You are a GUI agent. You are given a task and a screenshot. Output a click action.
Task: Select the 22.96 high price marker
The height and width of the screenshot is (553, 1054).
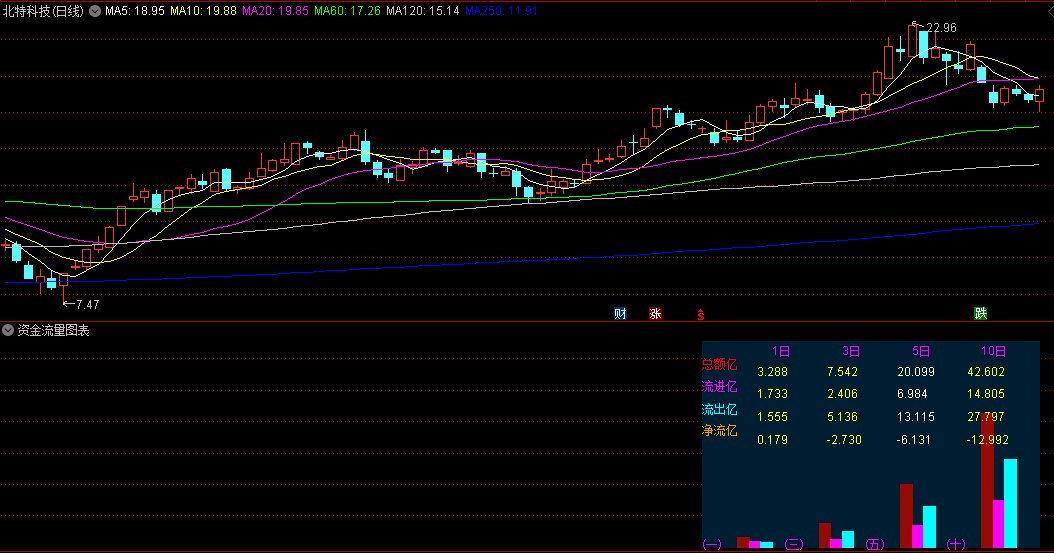[940, 28]
